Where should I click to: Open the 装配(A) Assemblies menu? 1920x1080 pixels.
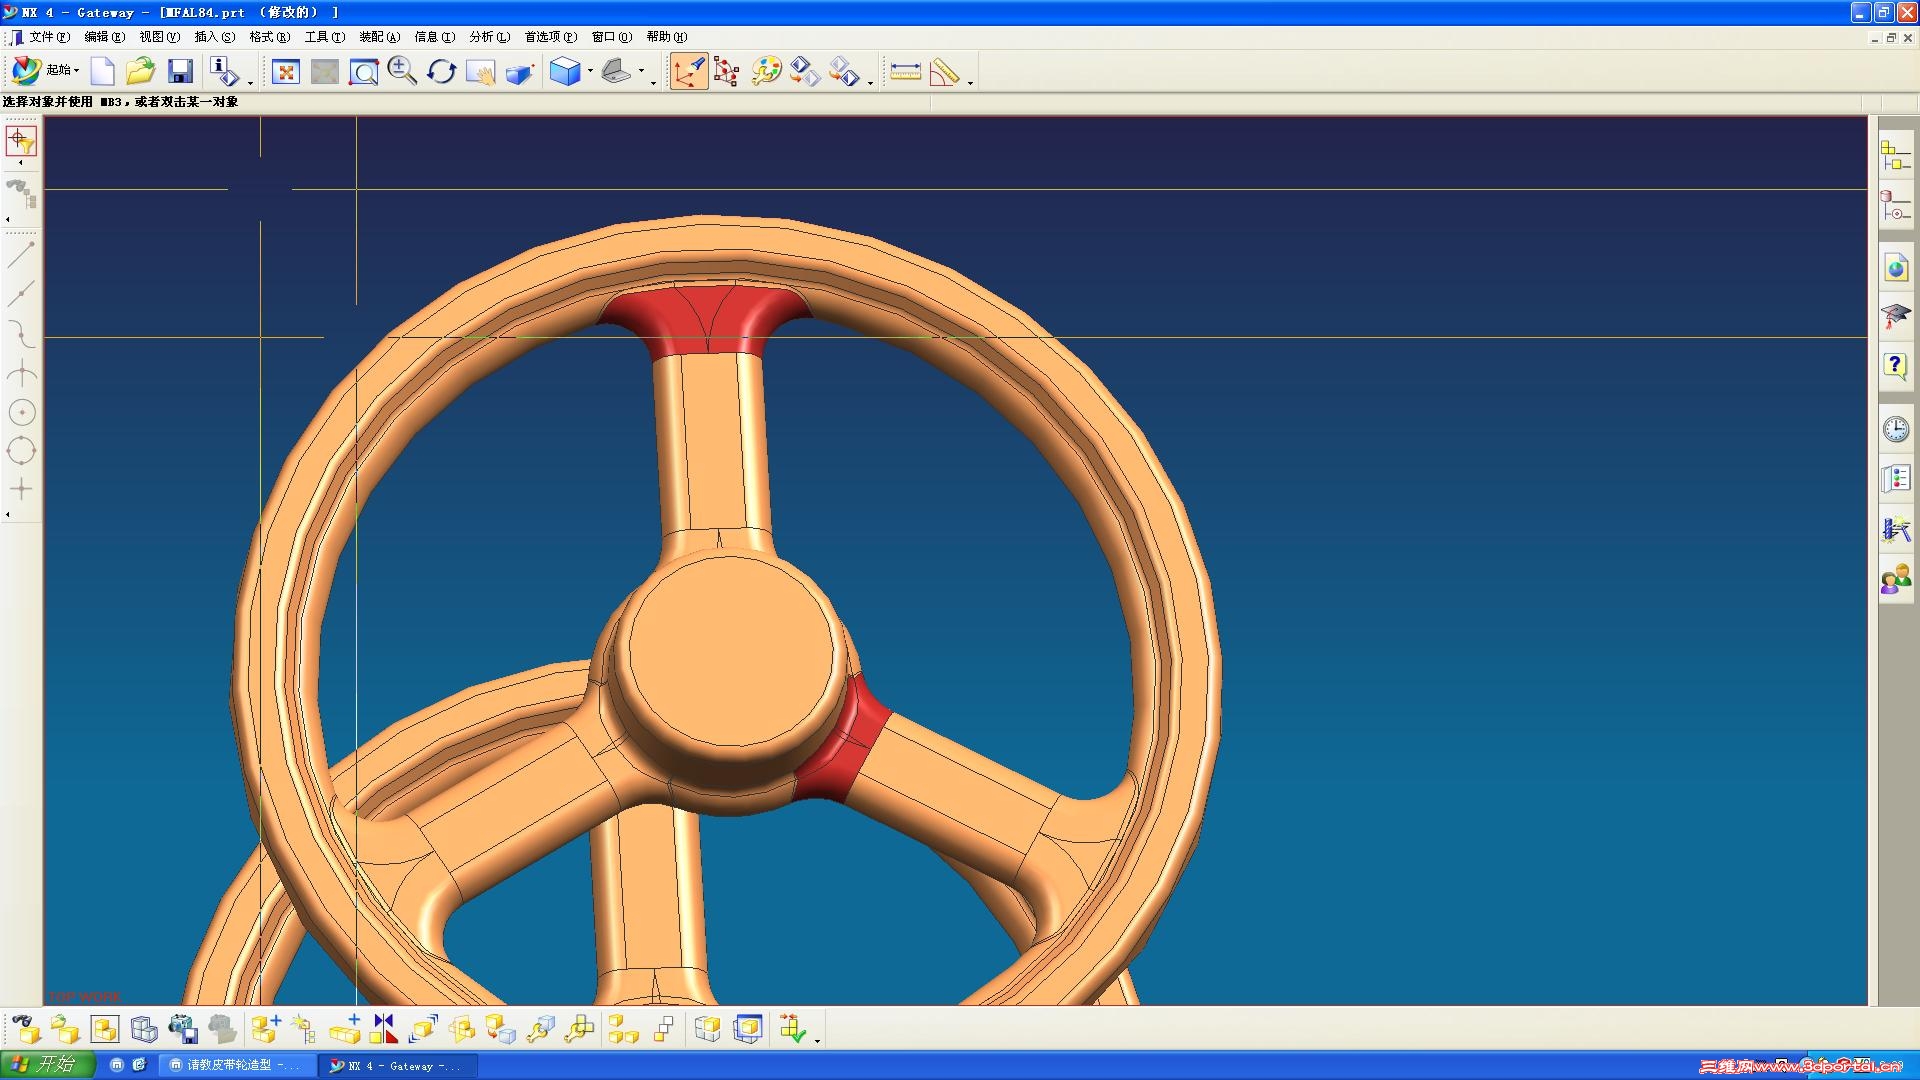click(x=380, y=37)
